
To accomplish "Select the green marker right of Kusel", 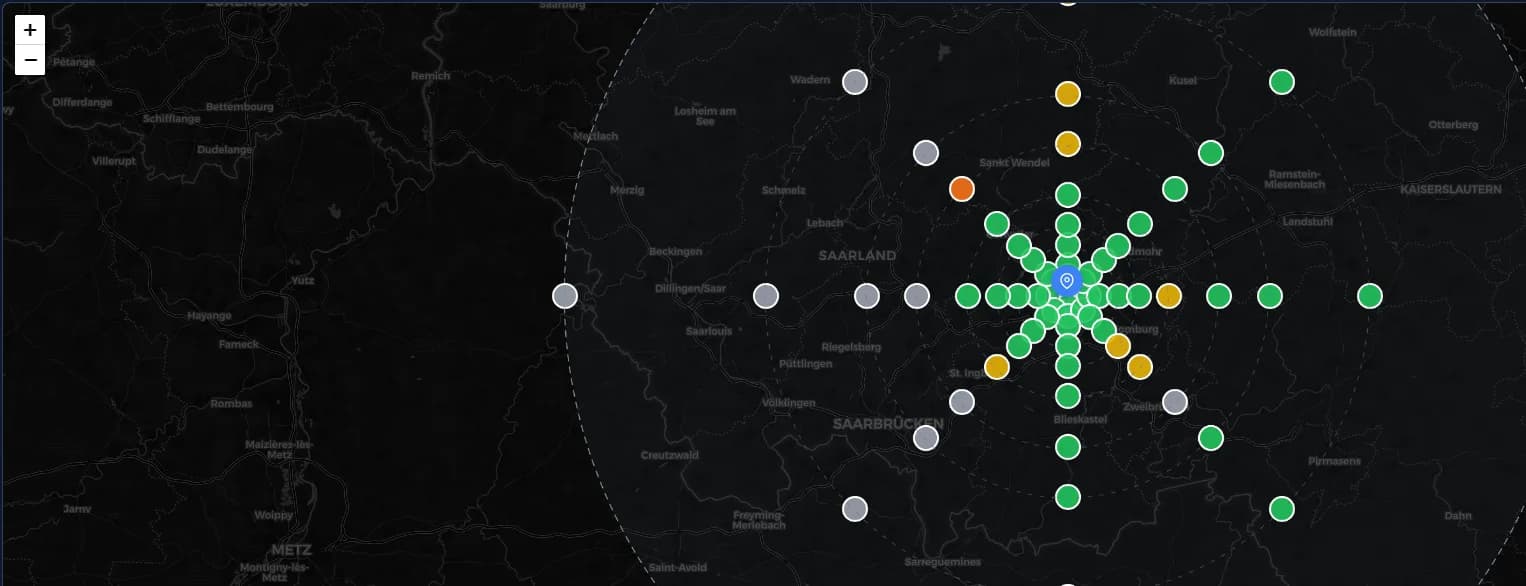I will pyautogui.click(x=1282, y=82).
